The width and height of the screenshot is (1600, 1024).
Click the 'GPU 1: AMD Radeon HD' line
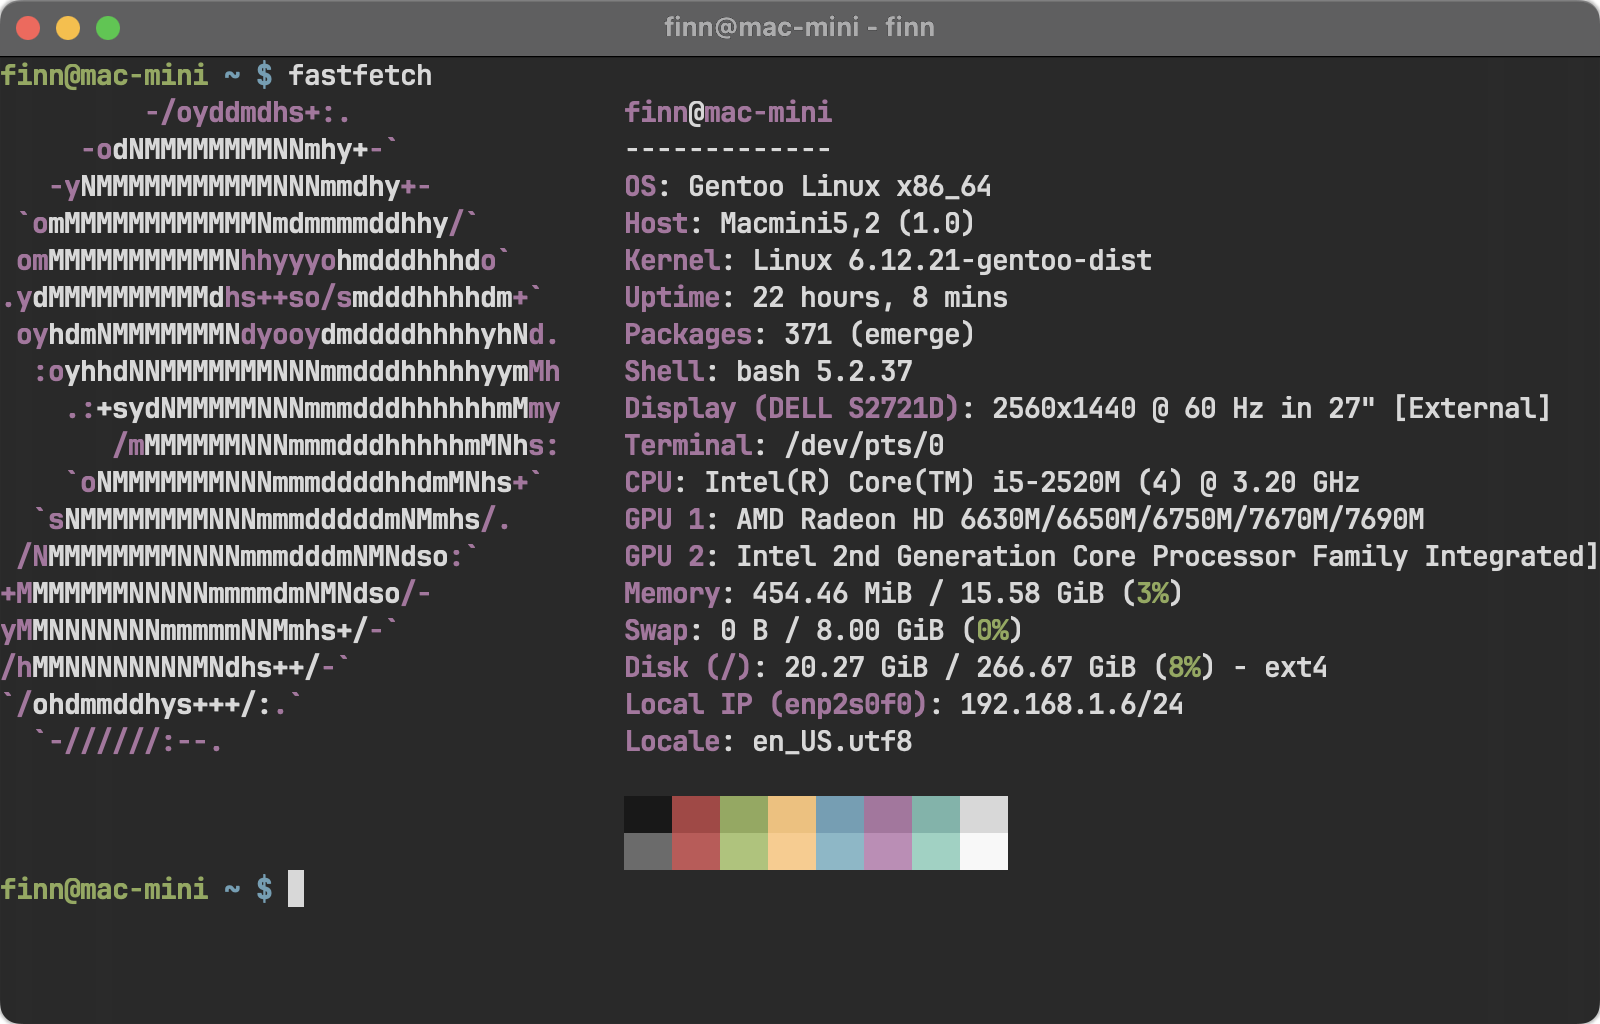[1024, 519]
